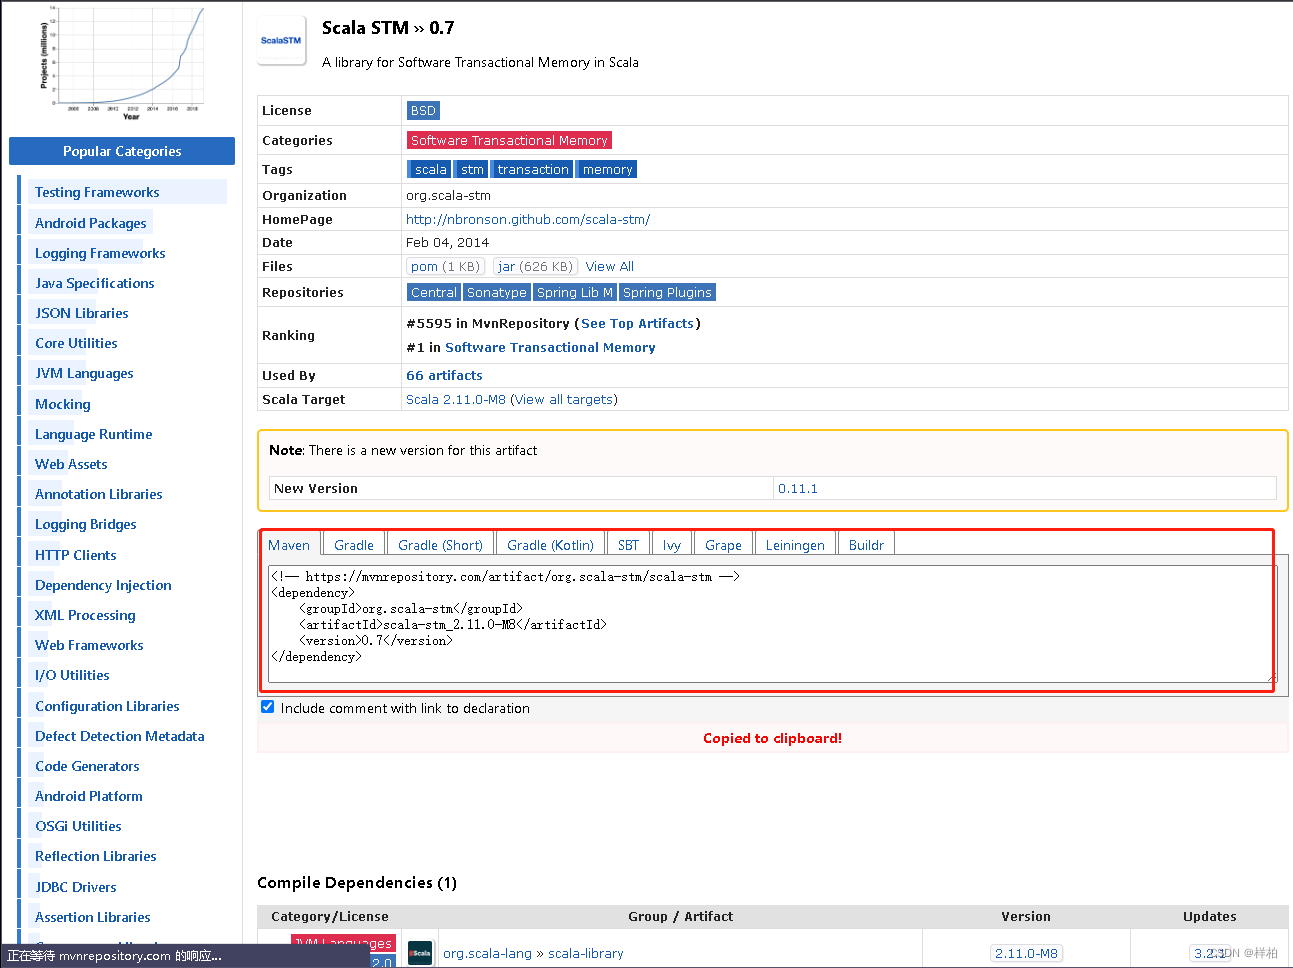
Task: Open the Web Assets category
Action: point(71,465)
